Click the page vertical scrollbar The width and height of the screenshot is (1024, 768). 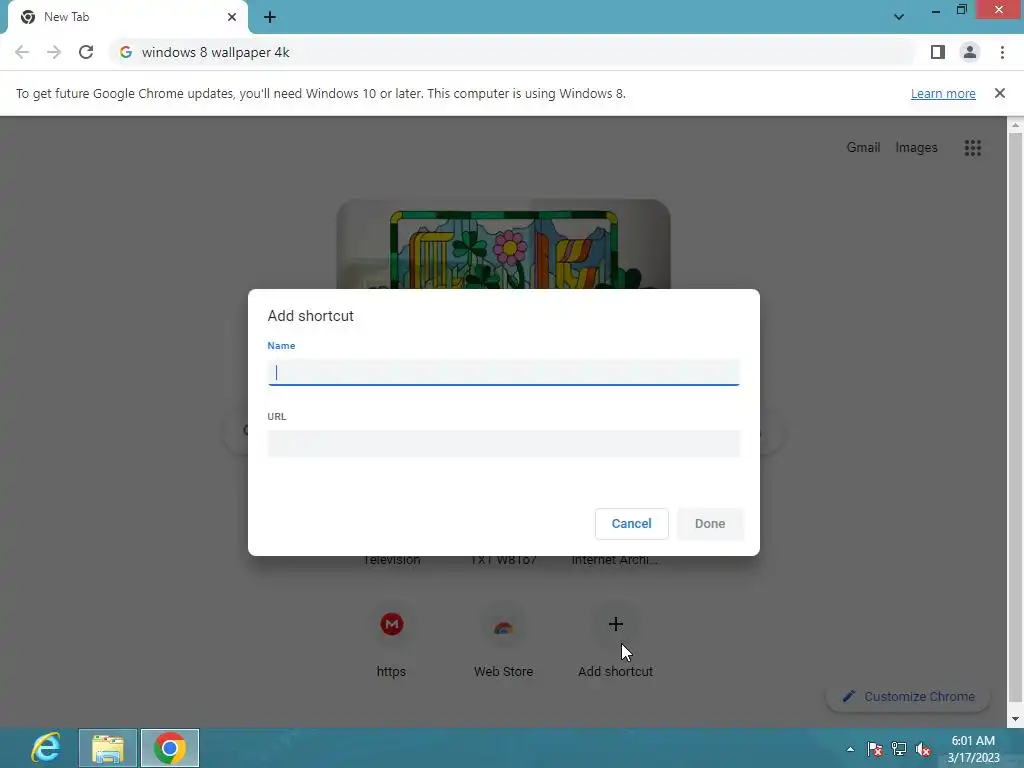[x=1015, y=418]
